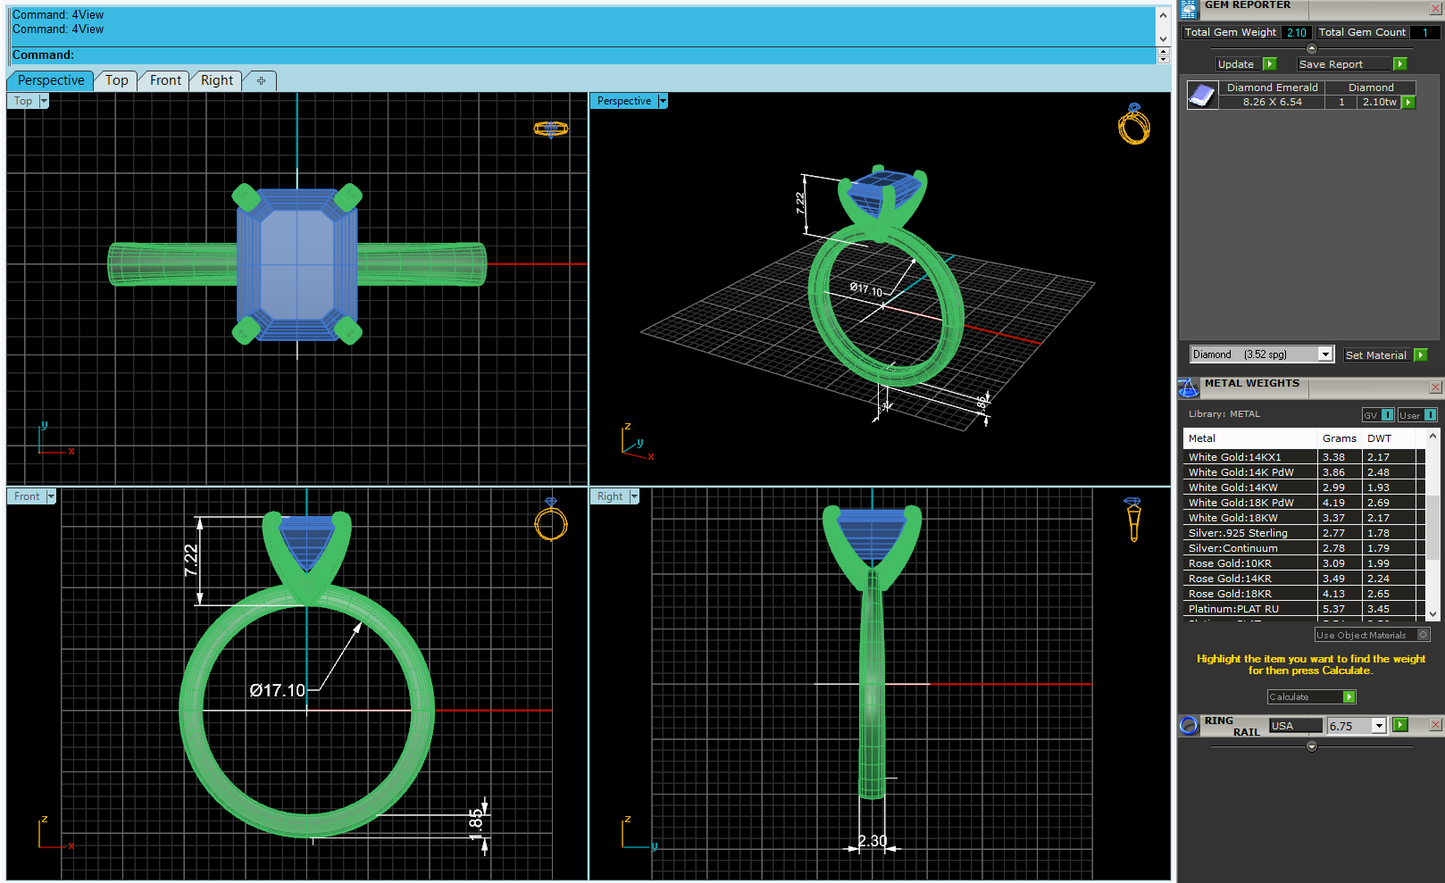
Task: Add a new viewport tab with plus icon
Action: tap(261, 81)
